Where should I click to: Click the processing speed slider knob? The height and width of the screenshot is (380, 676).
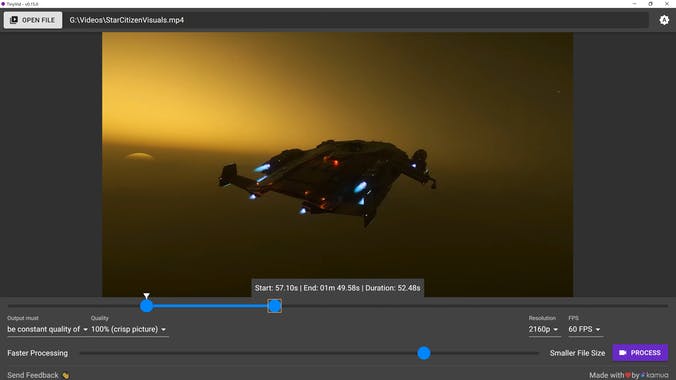pos(424,353)
